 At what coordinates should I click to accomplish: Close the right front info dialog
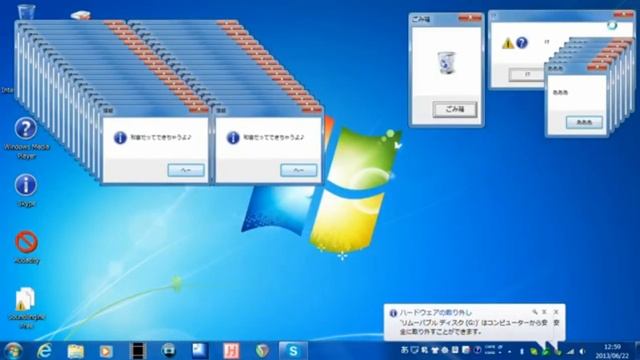(x=311, y=109)
